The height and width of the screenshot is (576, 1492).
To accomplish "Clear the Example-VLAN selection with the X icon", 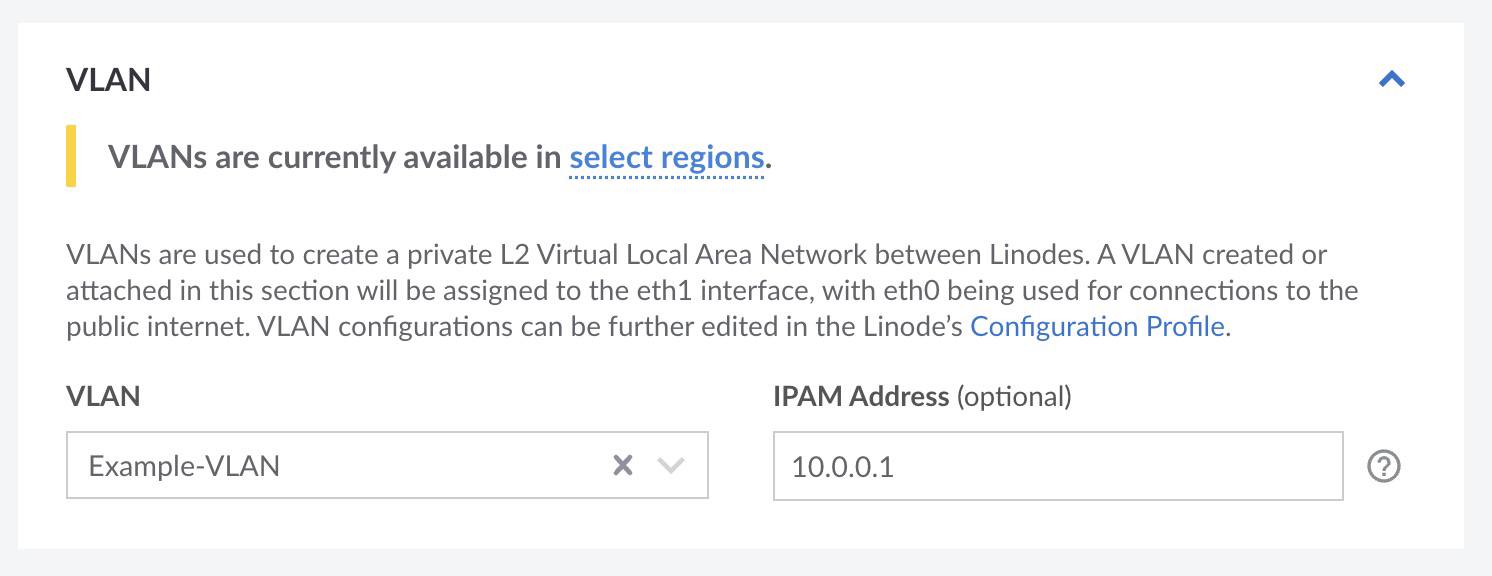I will coord(623,464).
